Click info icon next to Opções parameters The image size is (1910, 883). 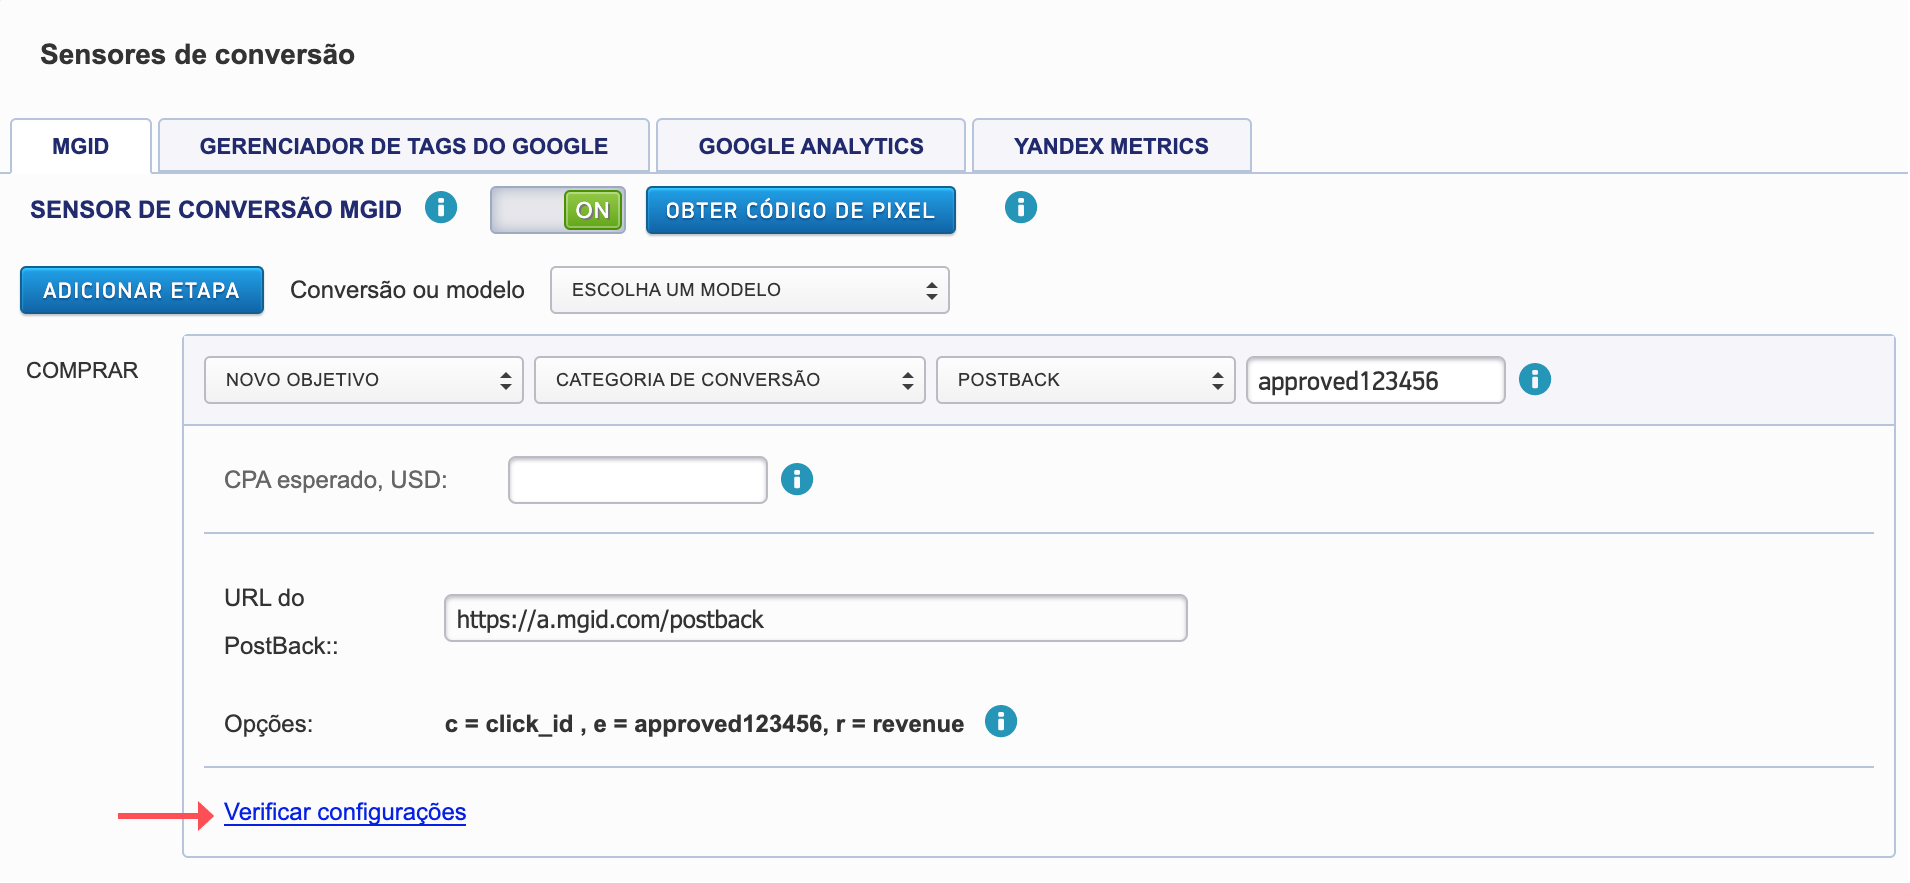1000,721
